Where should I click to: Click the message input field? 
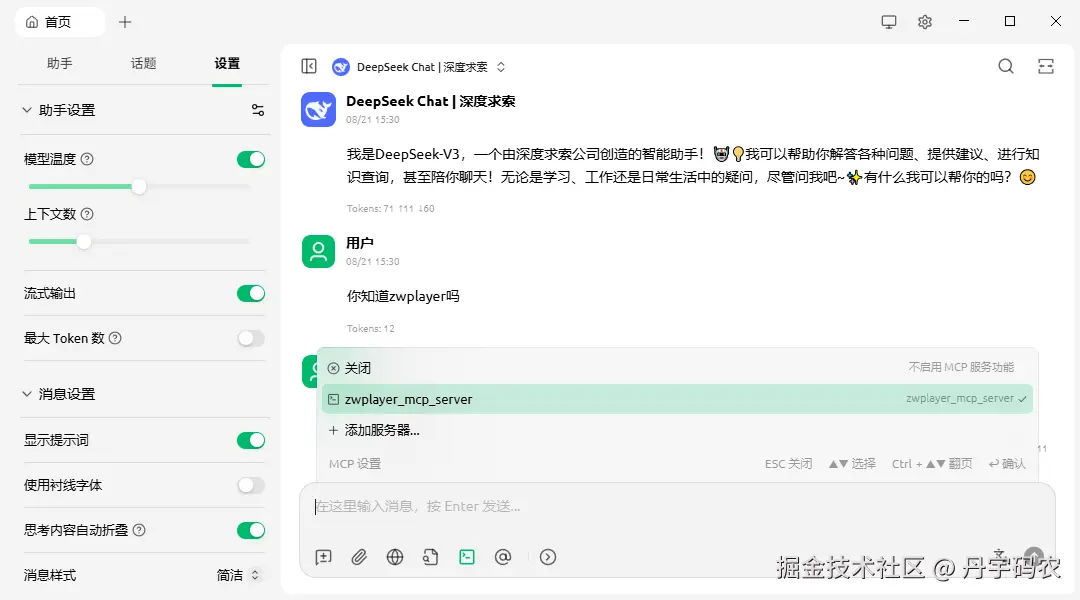600,506
